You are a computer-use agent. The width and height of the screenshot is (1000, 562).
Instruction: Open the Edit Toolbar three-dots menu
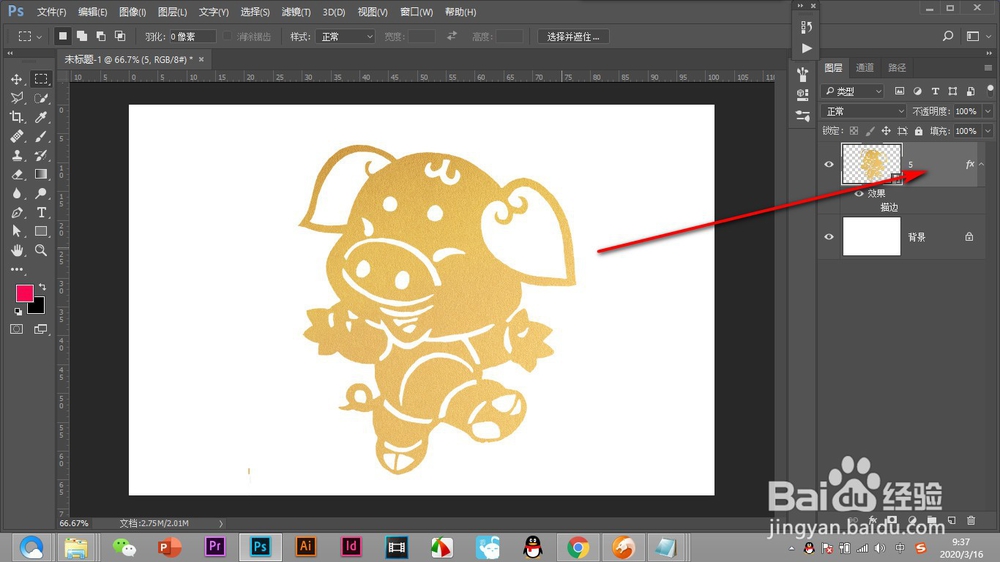pyautogui.click(x=17, y=269)
